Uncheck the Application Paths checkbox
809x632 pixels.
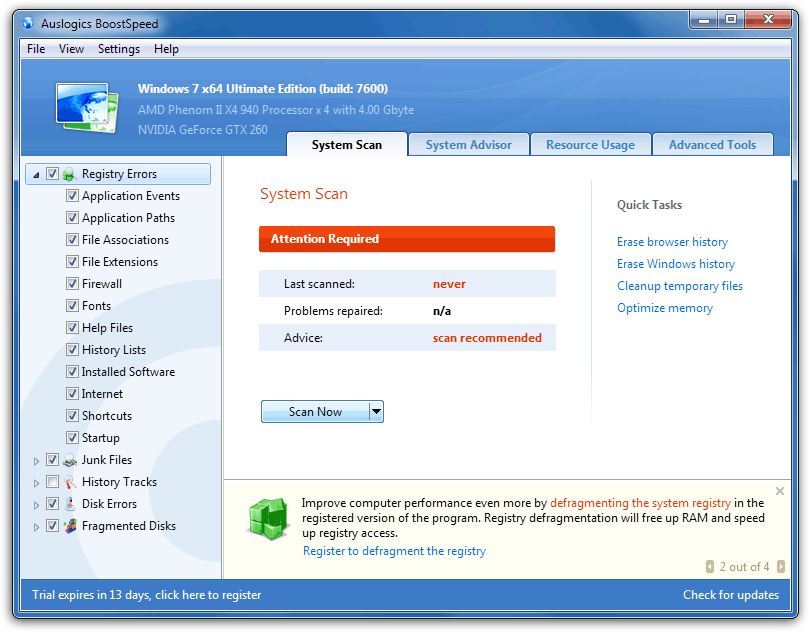tap(72, 218)
